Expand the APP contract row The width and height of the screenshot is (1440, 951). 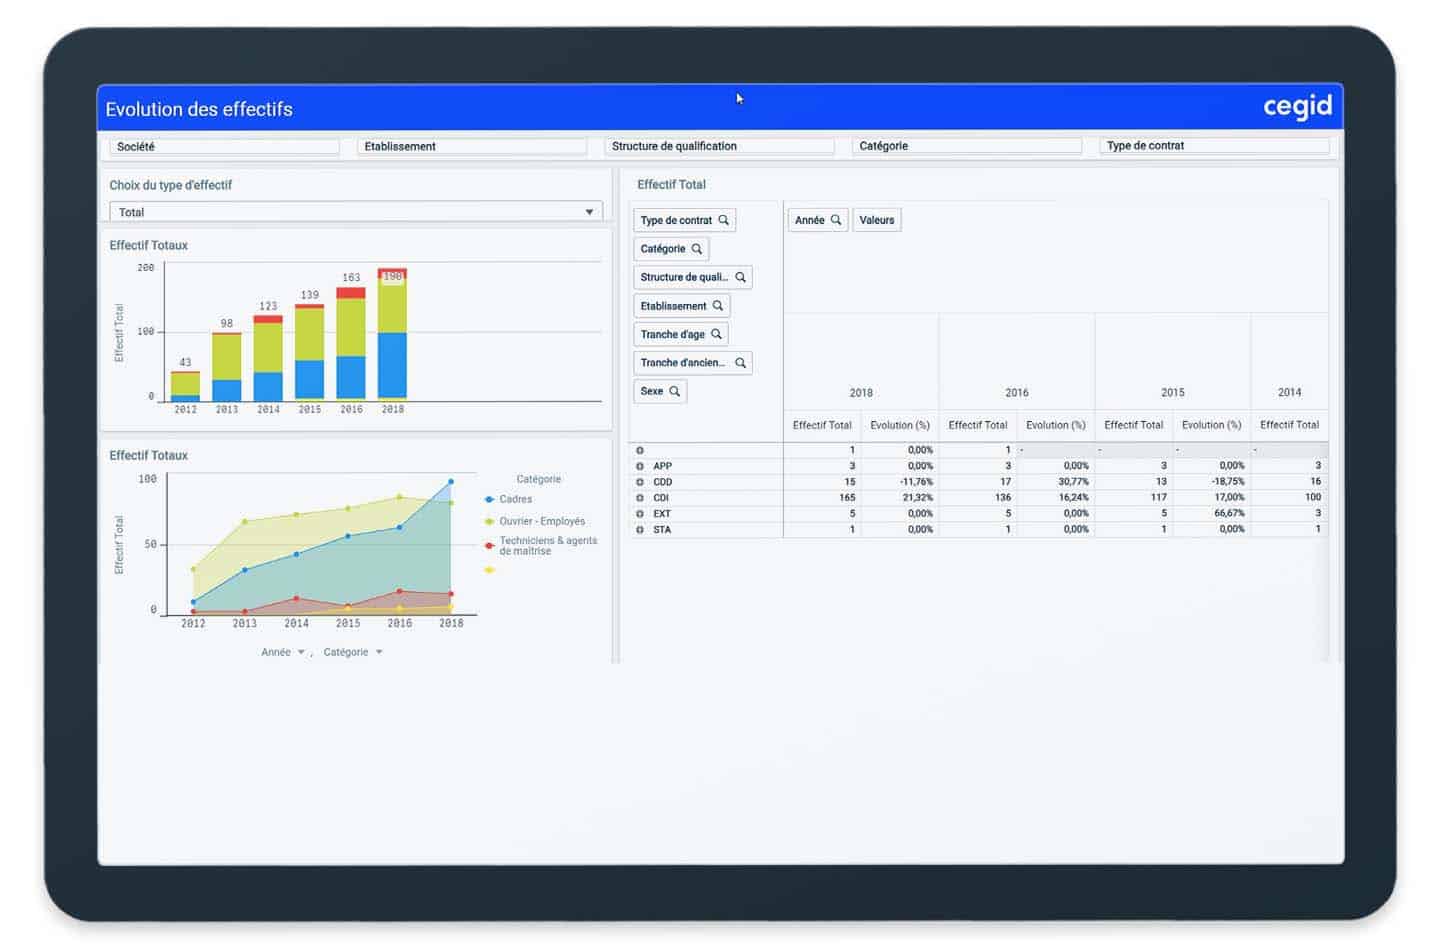click(640, 466)
